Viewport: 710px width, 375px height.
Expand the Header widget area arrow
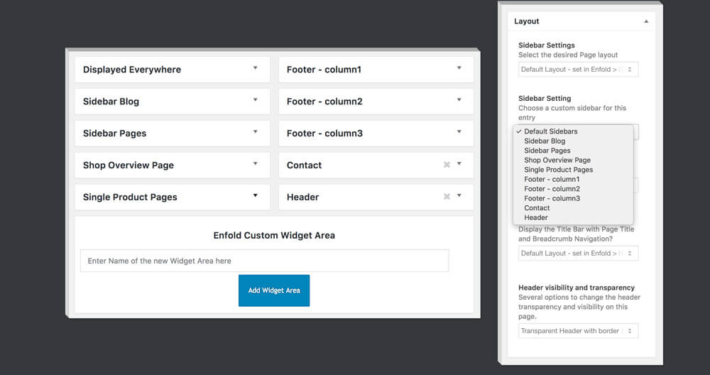[459, 195]
